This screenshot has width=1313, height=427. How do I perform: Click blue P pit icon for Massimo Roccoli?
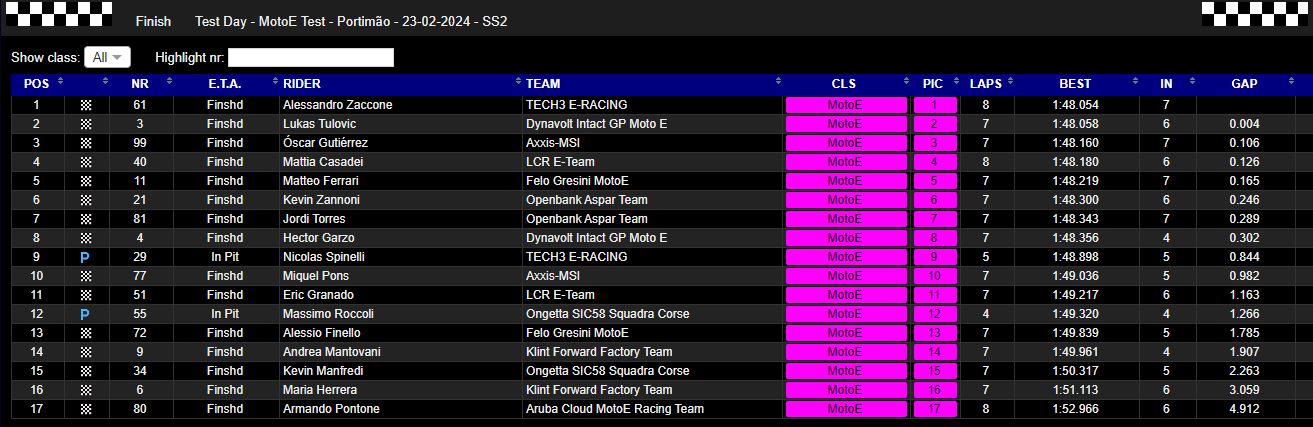(86, 314)
